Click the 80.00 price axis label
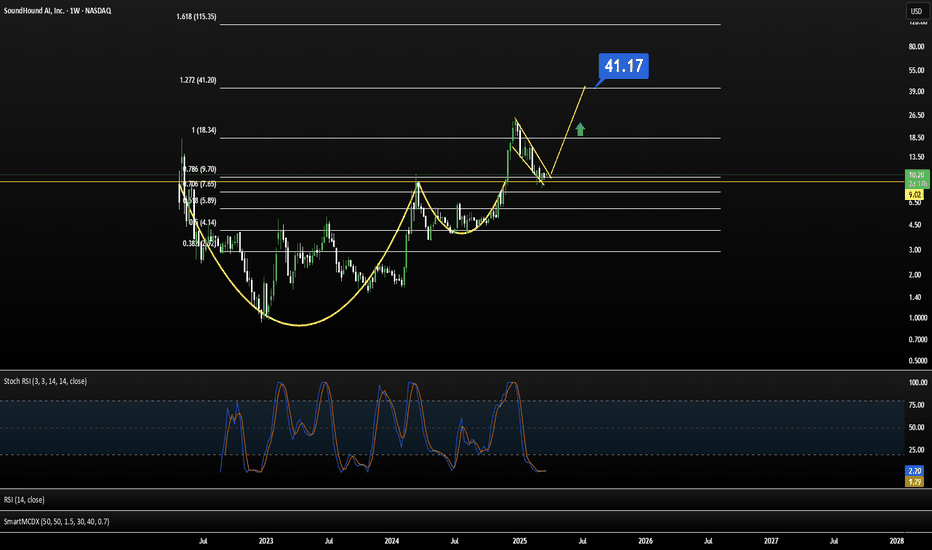The height and width of the screenshot is (550, 932). 917,46
